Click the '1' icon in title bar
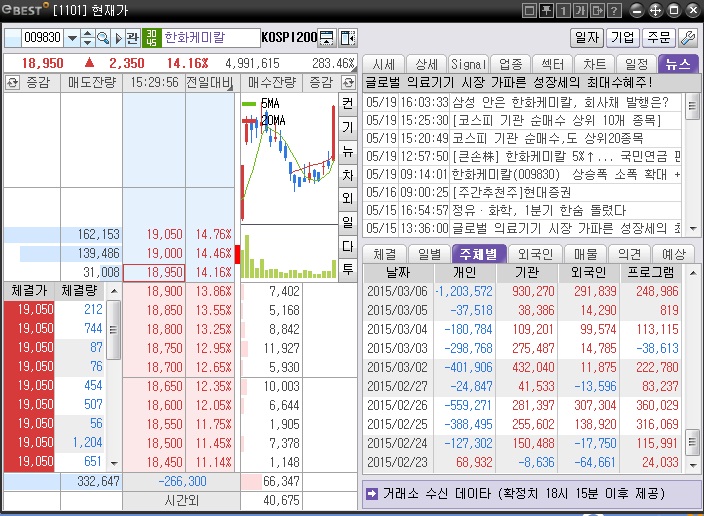The width and height of the screenshot is (704, 516). (x=563, y=10)
